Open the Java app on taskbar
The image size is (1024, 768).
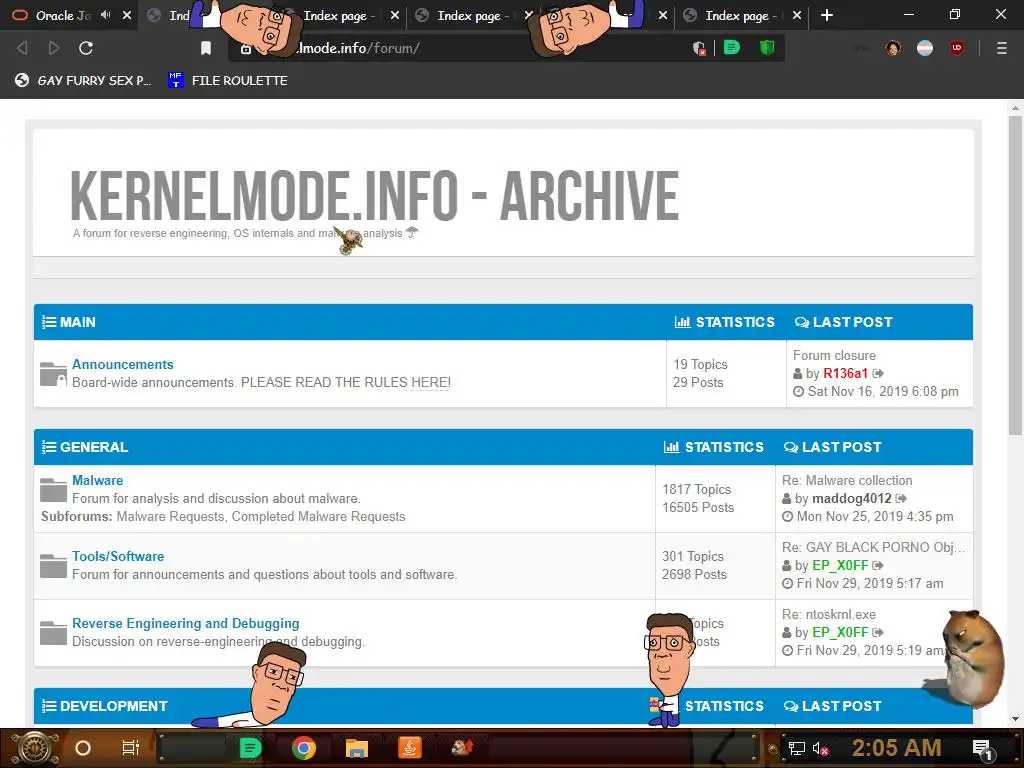(409, 748)
